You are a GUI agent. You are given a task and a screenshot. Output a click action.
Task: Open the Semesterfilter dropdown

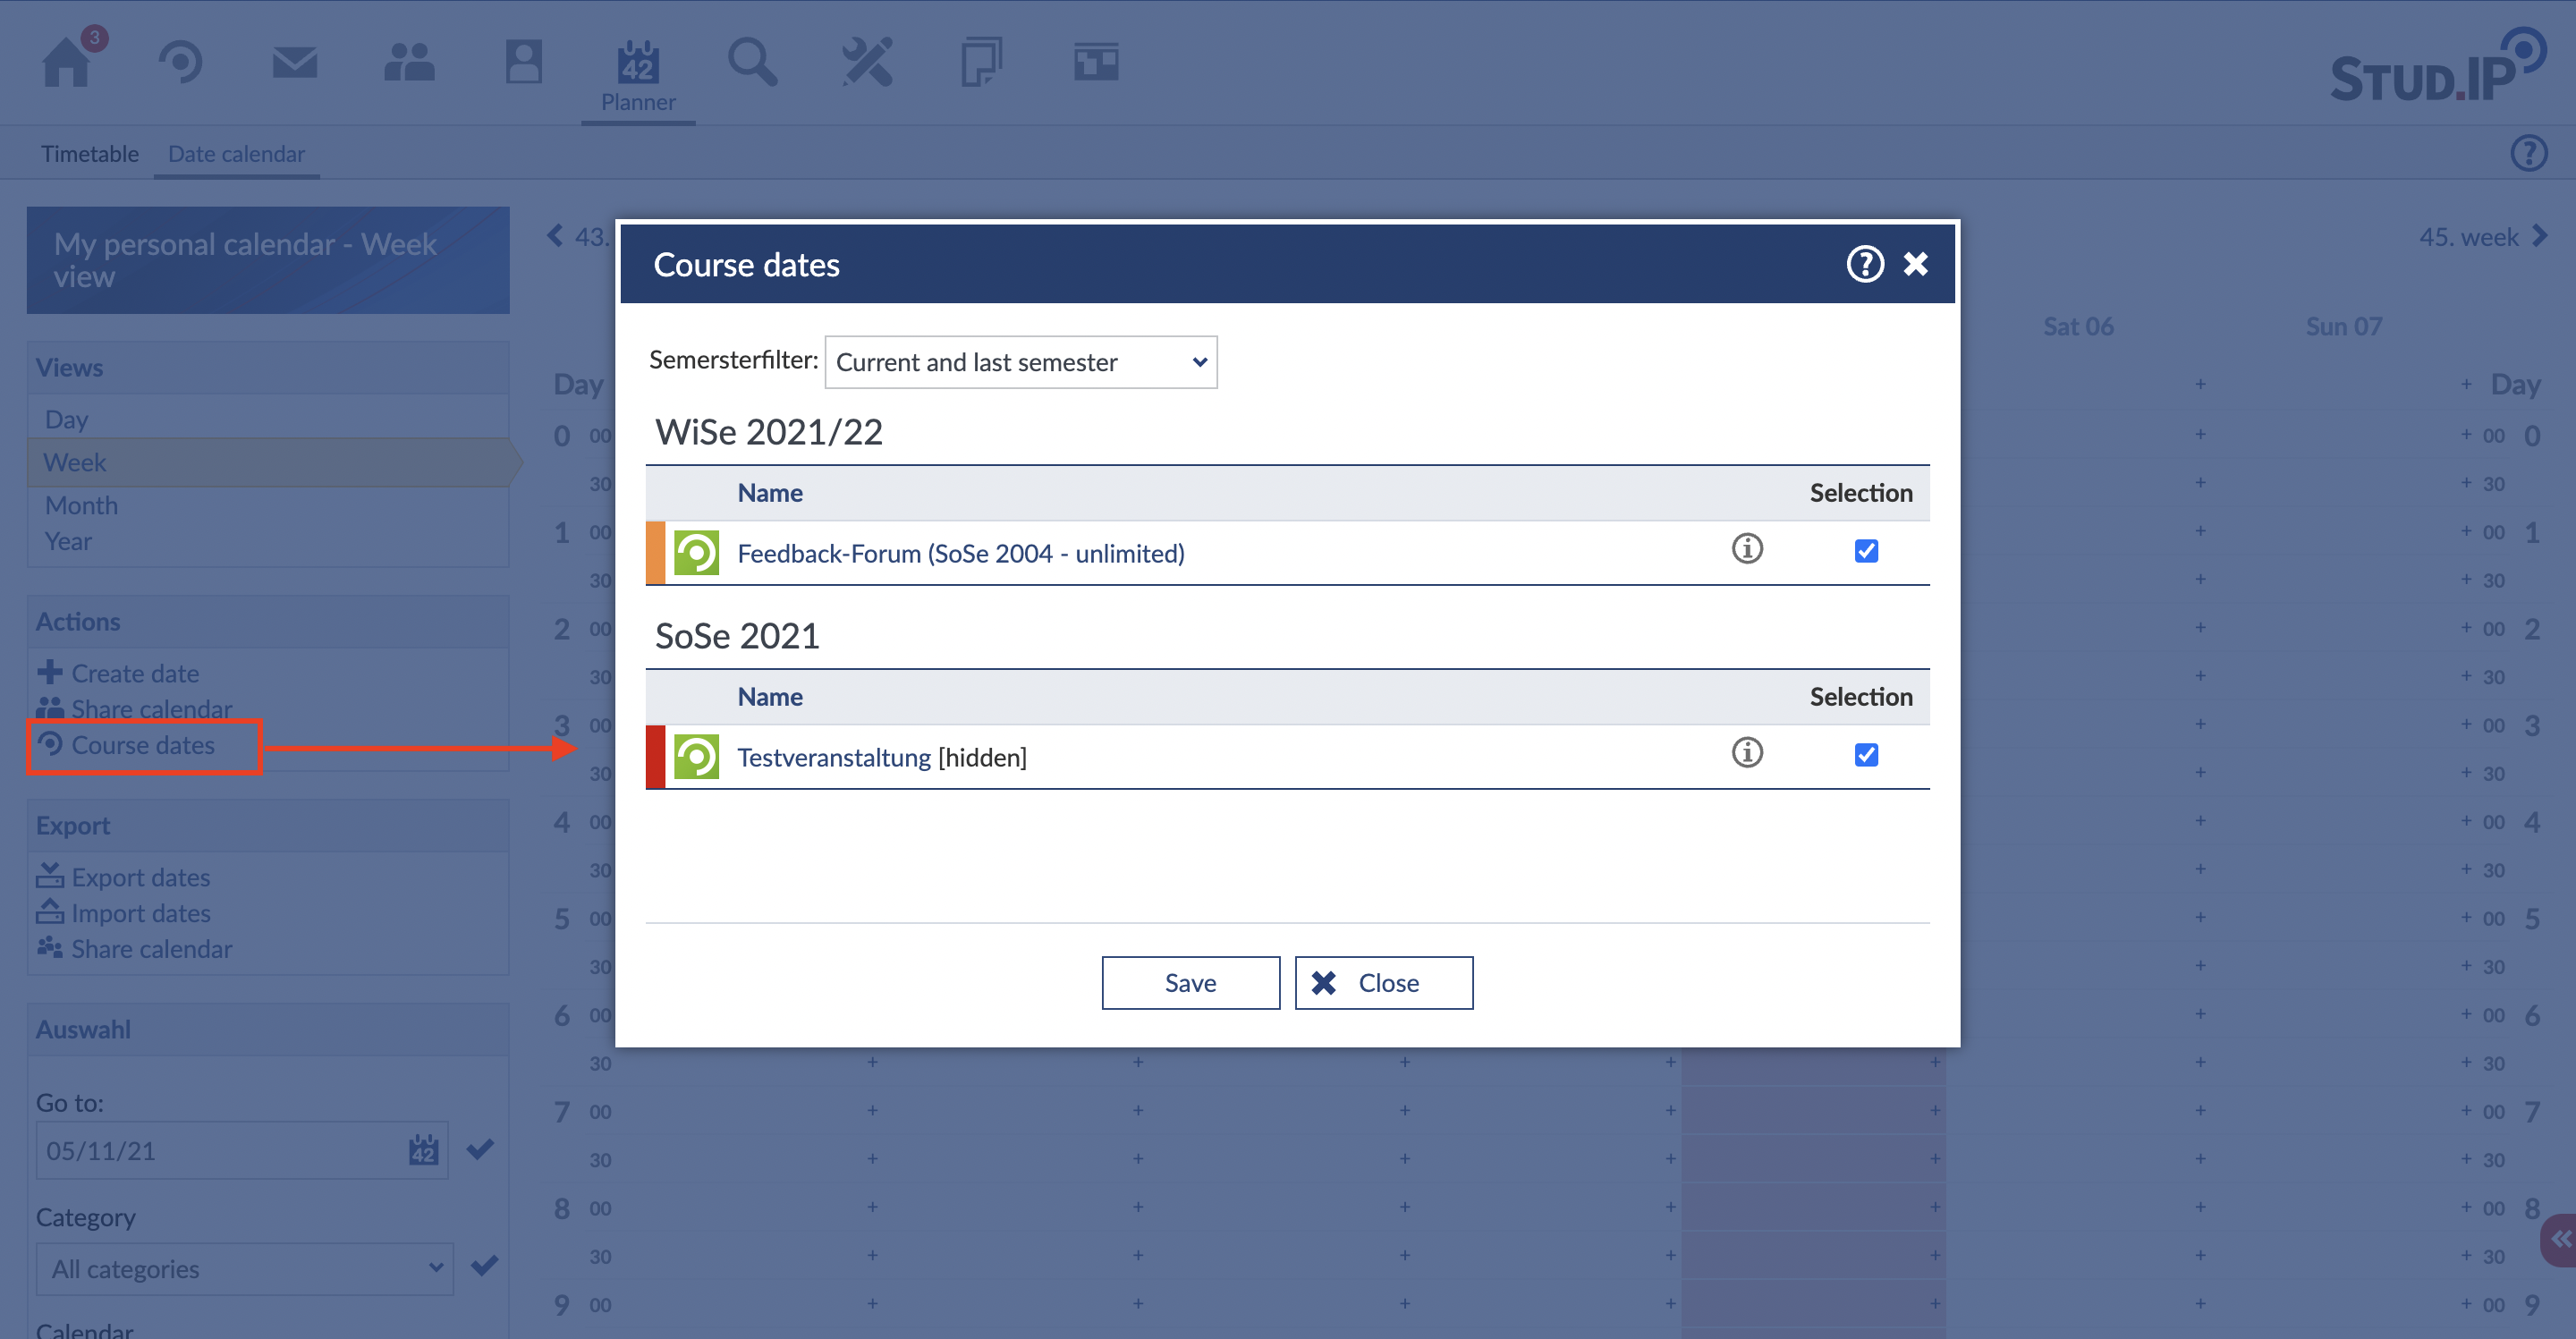coord(1020,362)
